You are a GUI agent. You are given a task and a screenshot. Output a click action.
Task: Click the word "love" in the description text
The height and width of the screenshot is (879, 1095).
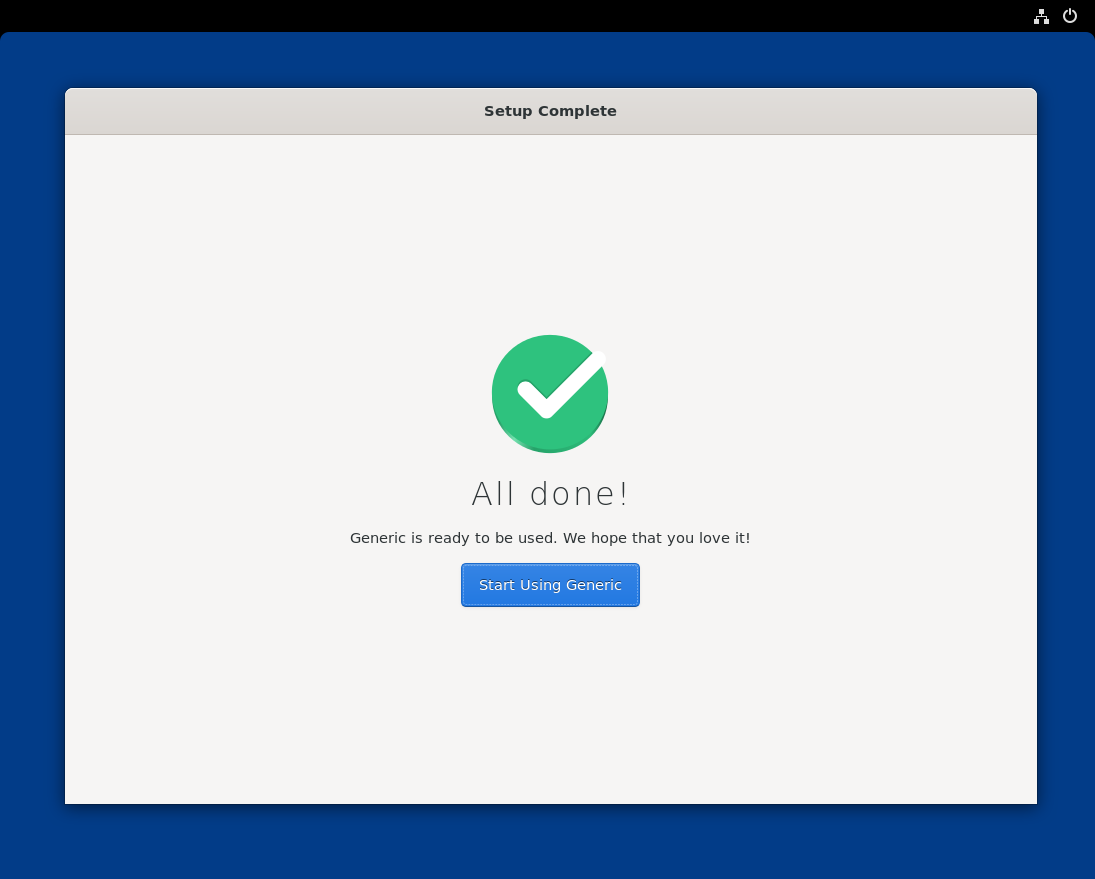coord(713,538)
